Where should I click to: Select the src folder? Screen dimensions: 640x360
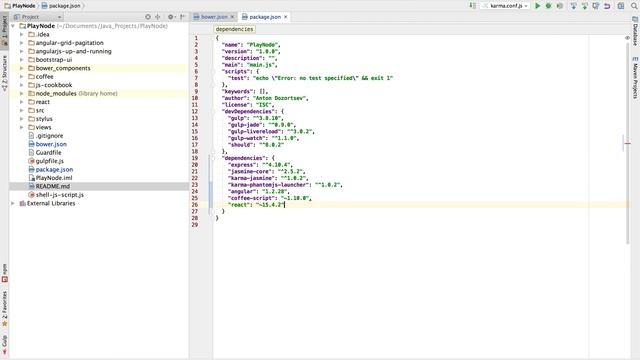pos(40,111)
